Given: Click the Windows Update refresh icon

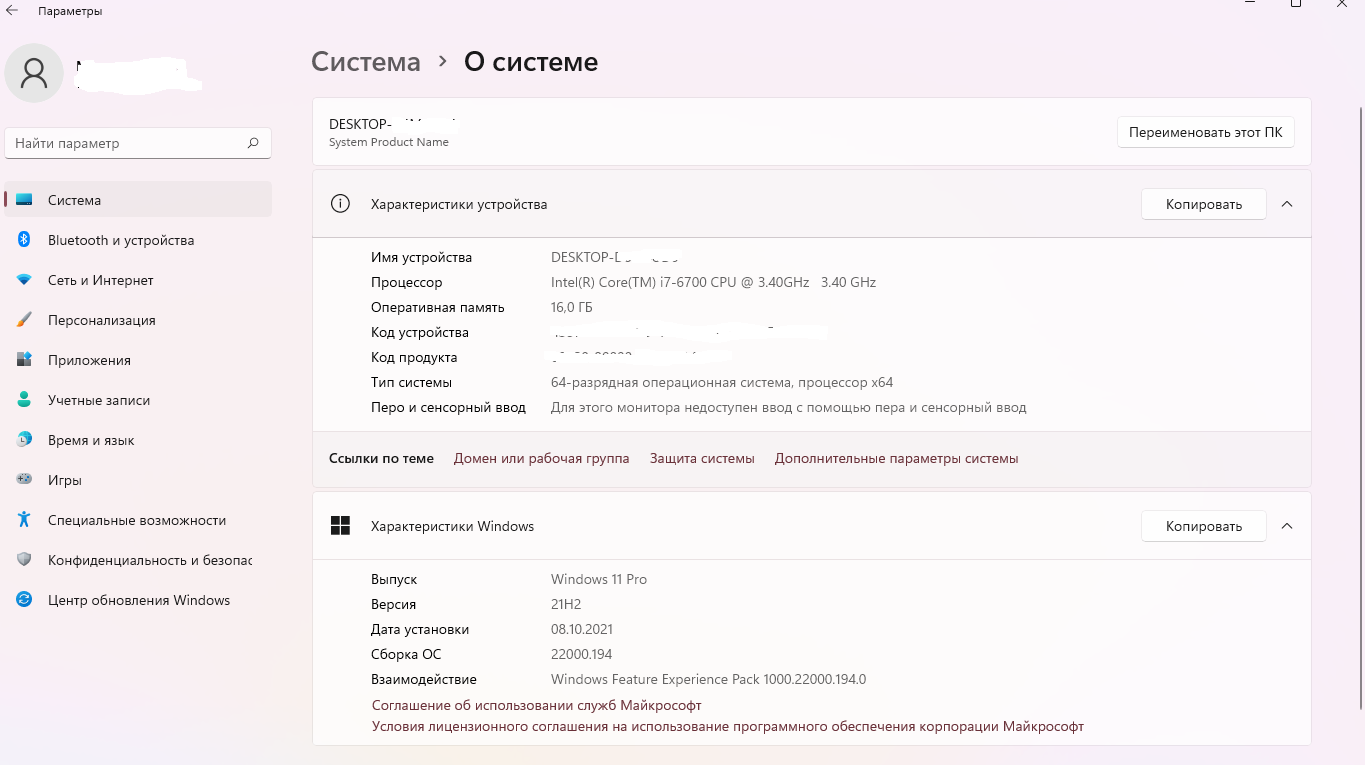Looking at the screenshot, I should point(24,600).
